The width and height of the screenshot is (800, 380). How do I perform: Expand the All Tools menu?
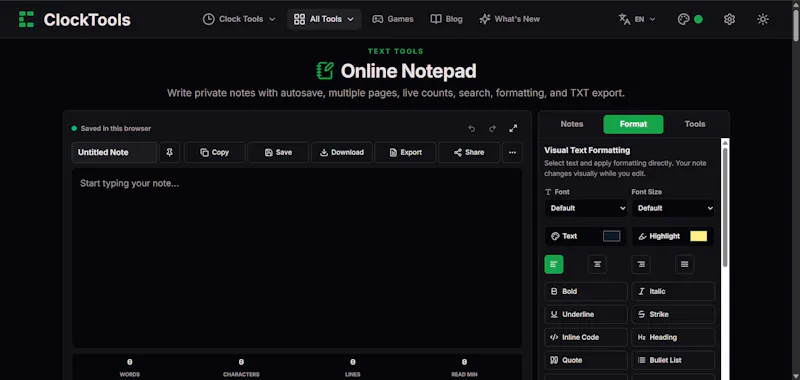pyautogui.click(x=324, y=19)
